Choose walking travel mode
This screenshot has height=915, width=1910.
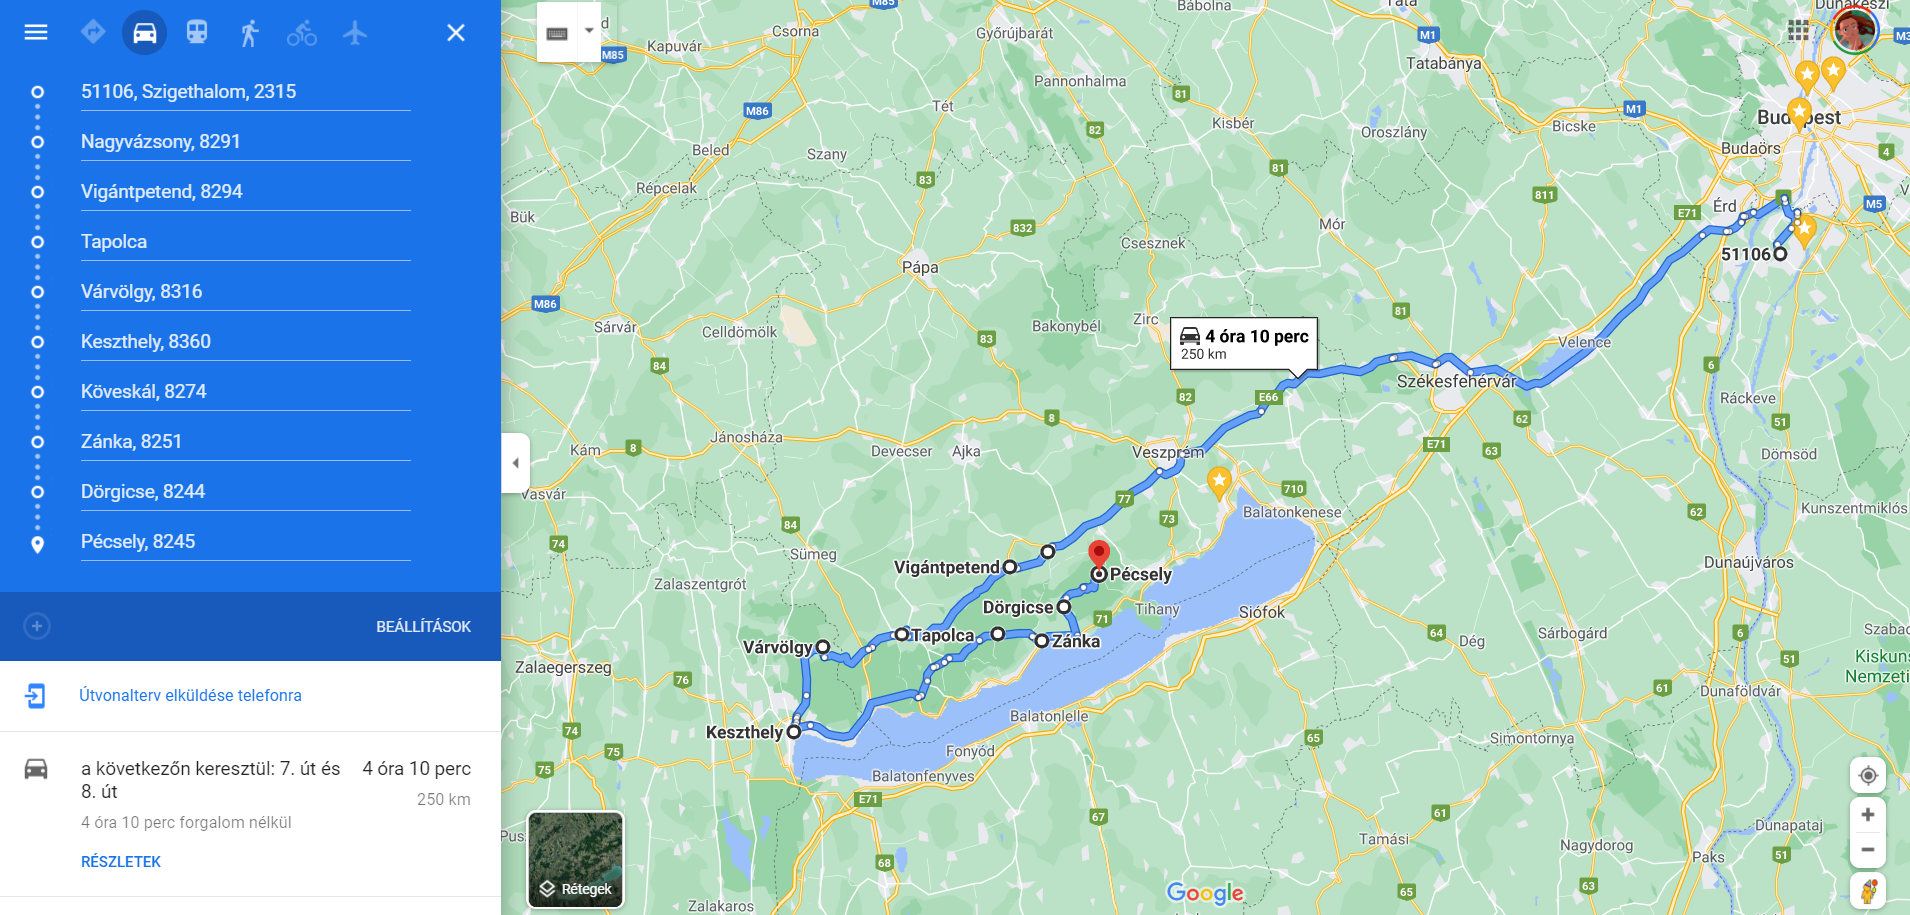pos(249,33)
